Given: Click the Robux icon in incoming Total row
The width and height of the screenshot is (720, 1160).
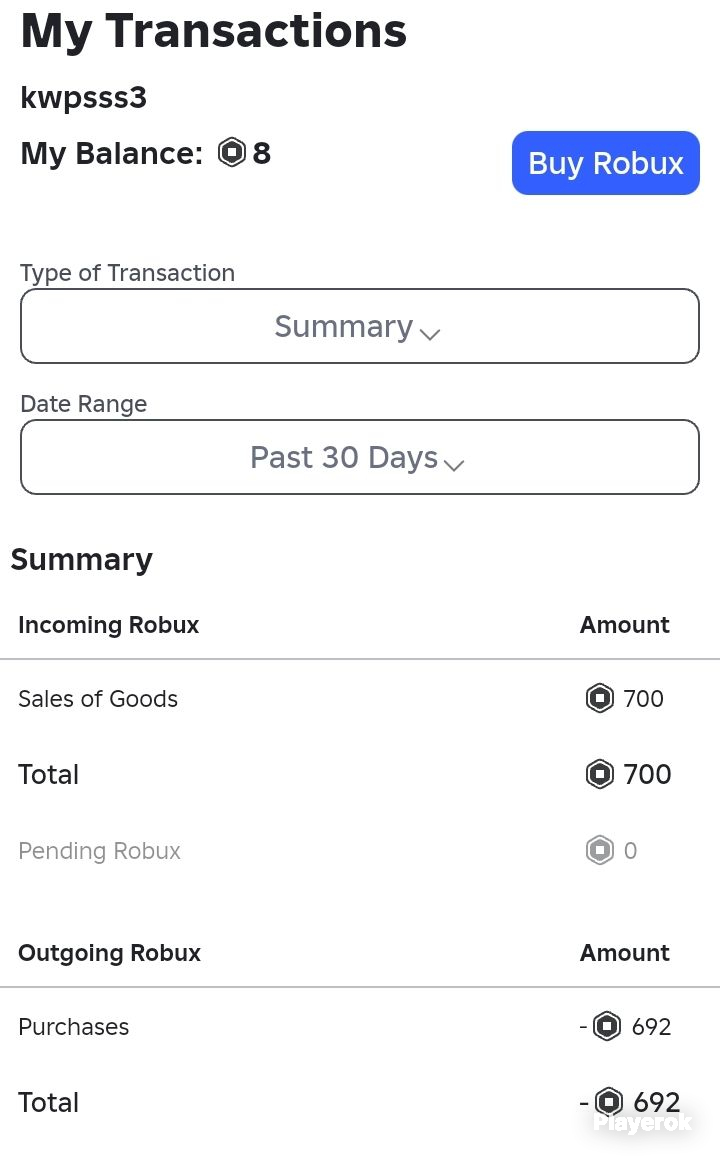Looking at the screenshot, I should click(x=599, y=775).
